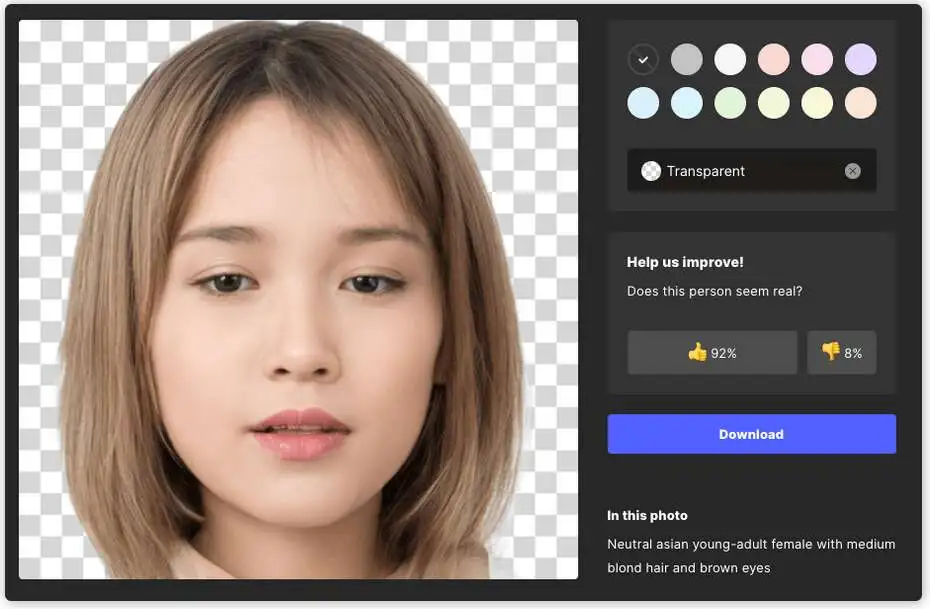The image size is (930, 609).
Task: Set background to the lavender purple swatch
Action: [860, 60]
